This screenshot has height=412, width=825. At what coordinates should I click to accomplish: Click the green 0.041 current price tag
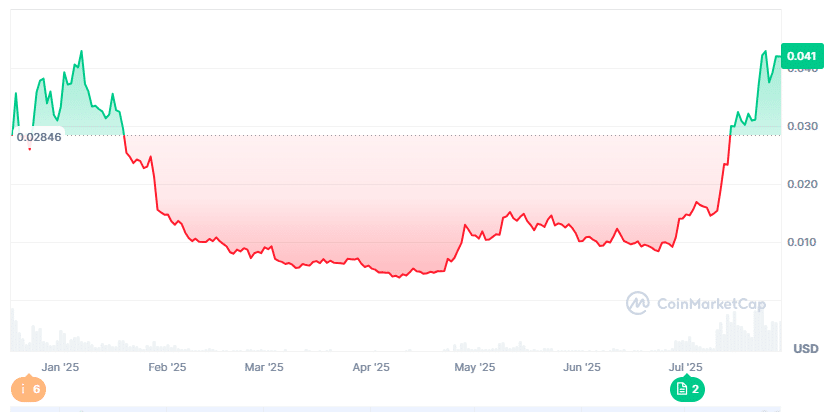(802, 57)
